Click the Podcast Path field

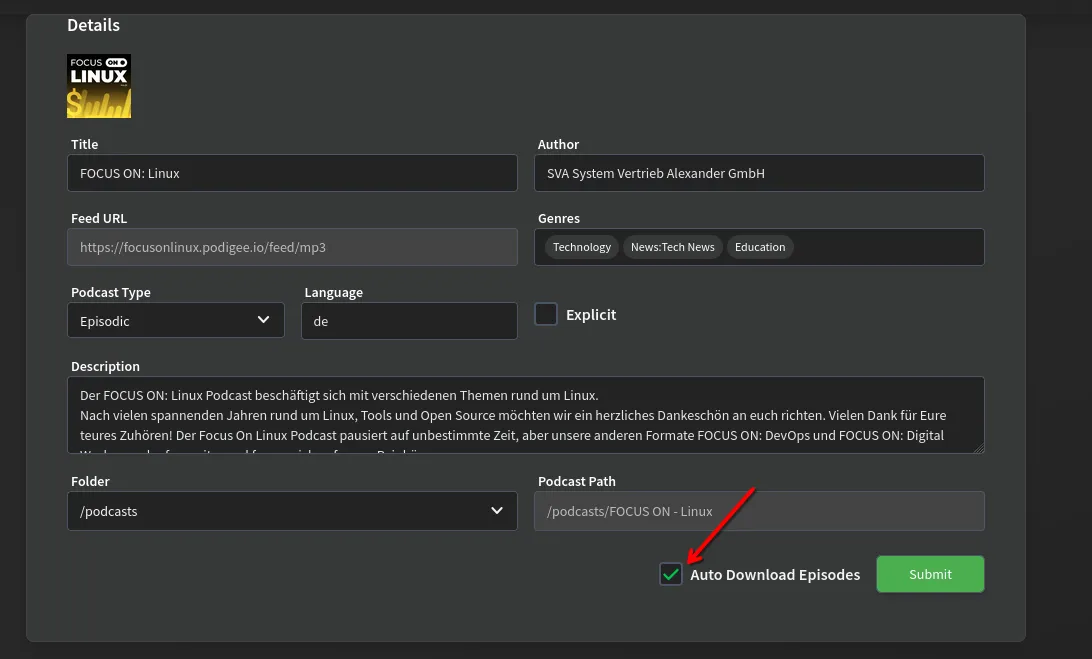click(759, 511)
